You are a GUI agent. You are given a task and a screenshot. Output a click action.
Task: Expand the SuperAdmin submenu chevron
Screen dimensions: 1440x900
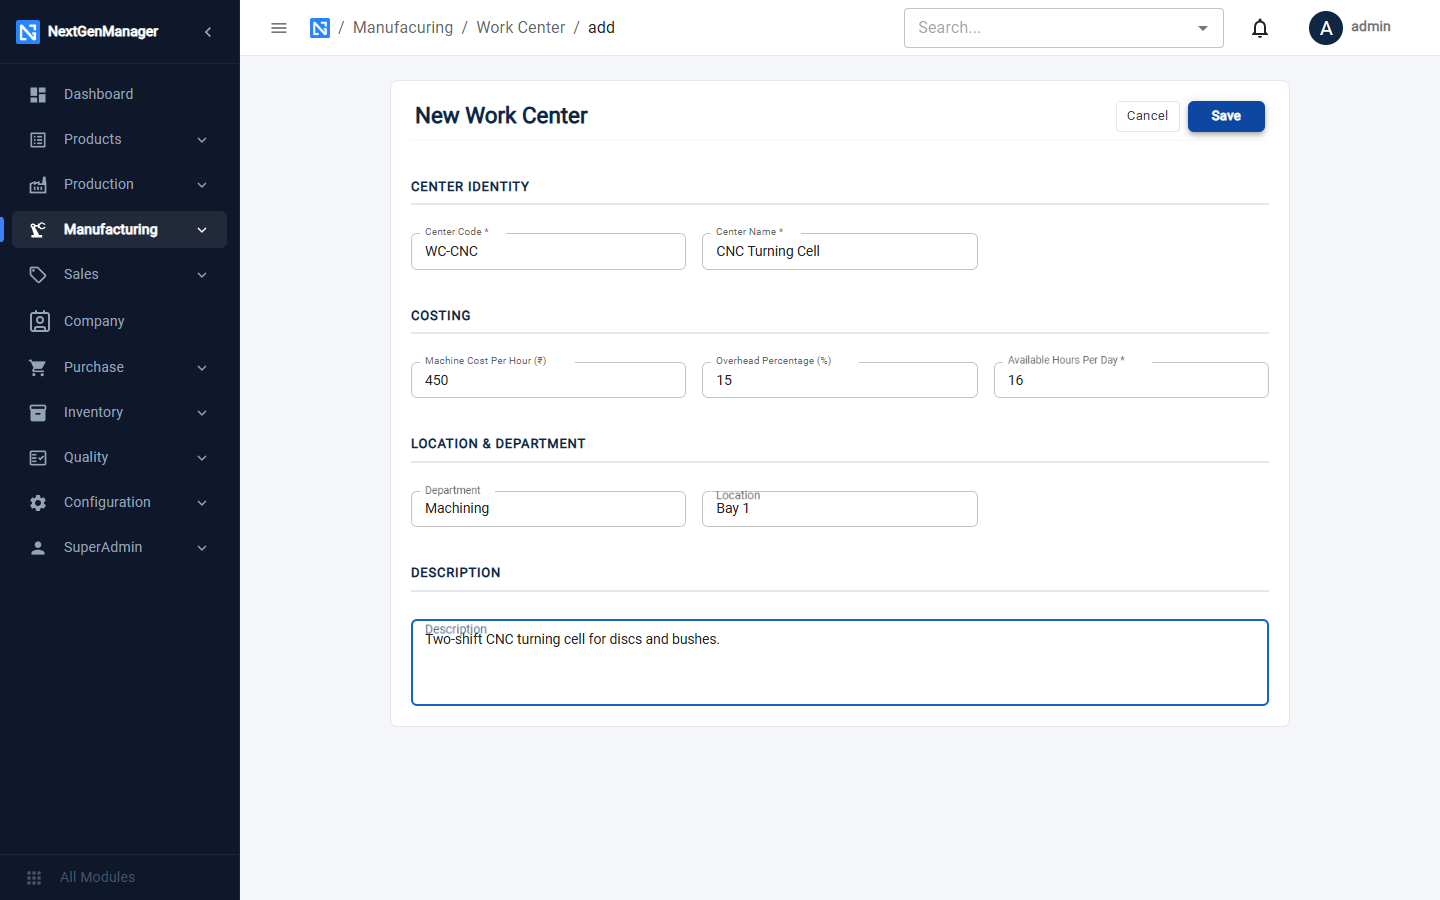click(202, 548)
